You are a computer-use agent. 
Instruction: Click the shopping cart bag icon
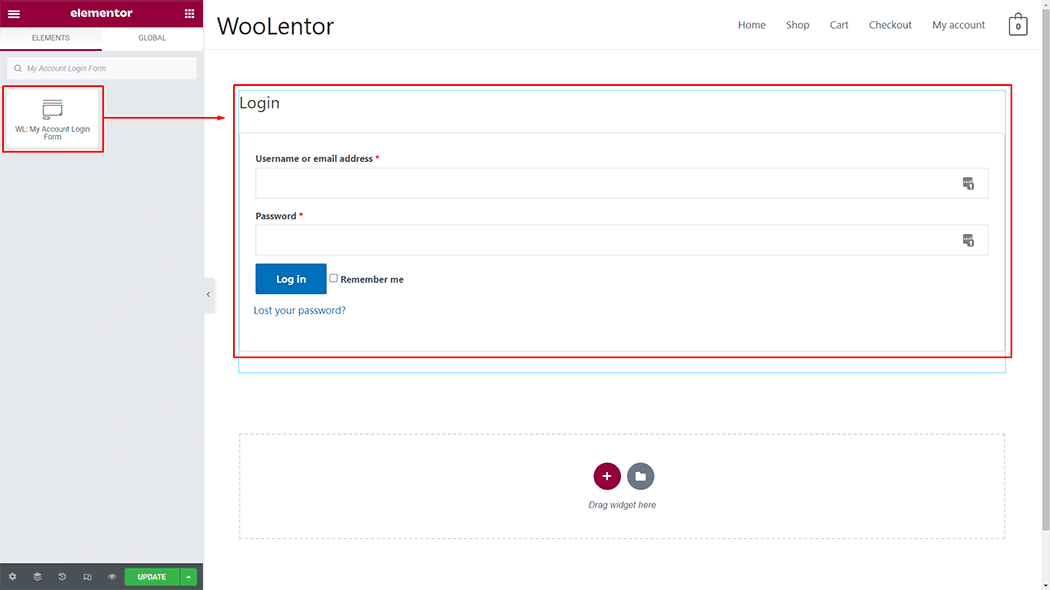1018,25
